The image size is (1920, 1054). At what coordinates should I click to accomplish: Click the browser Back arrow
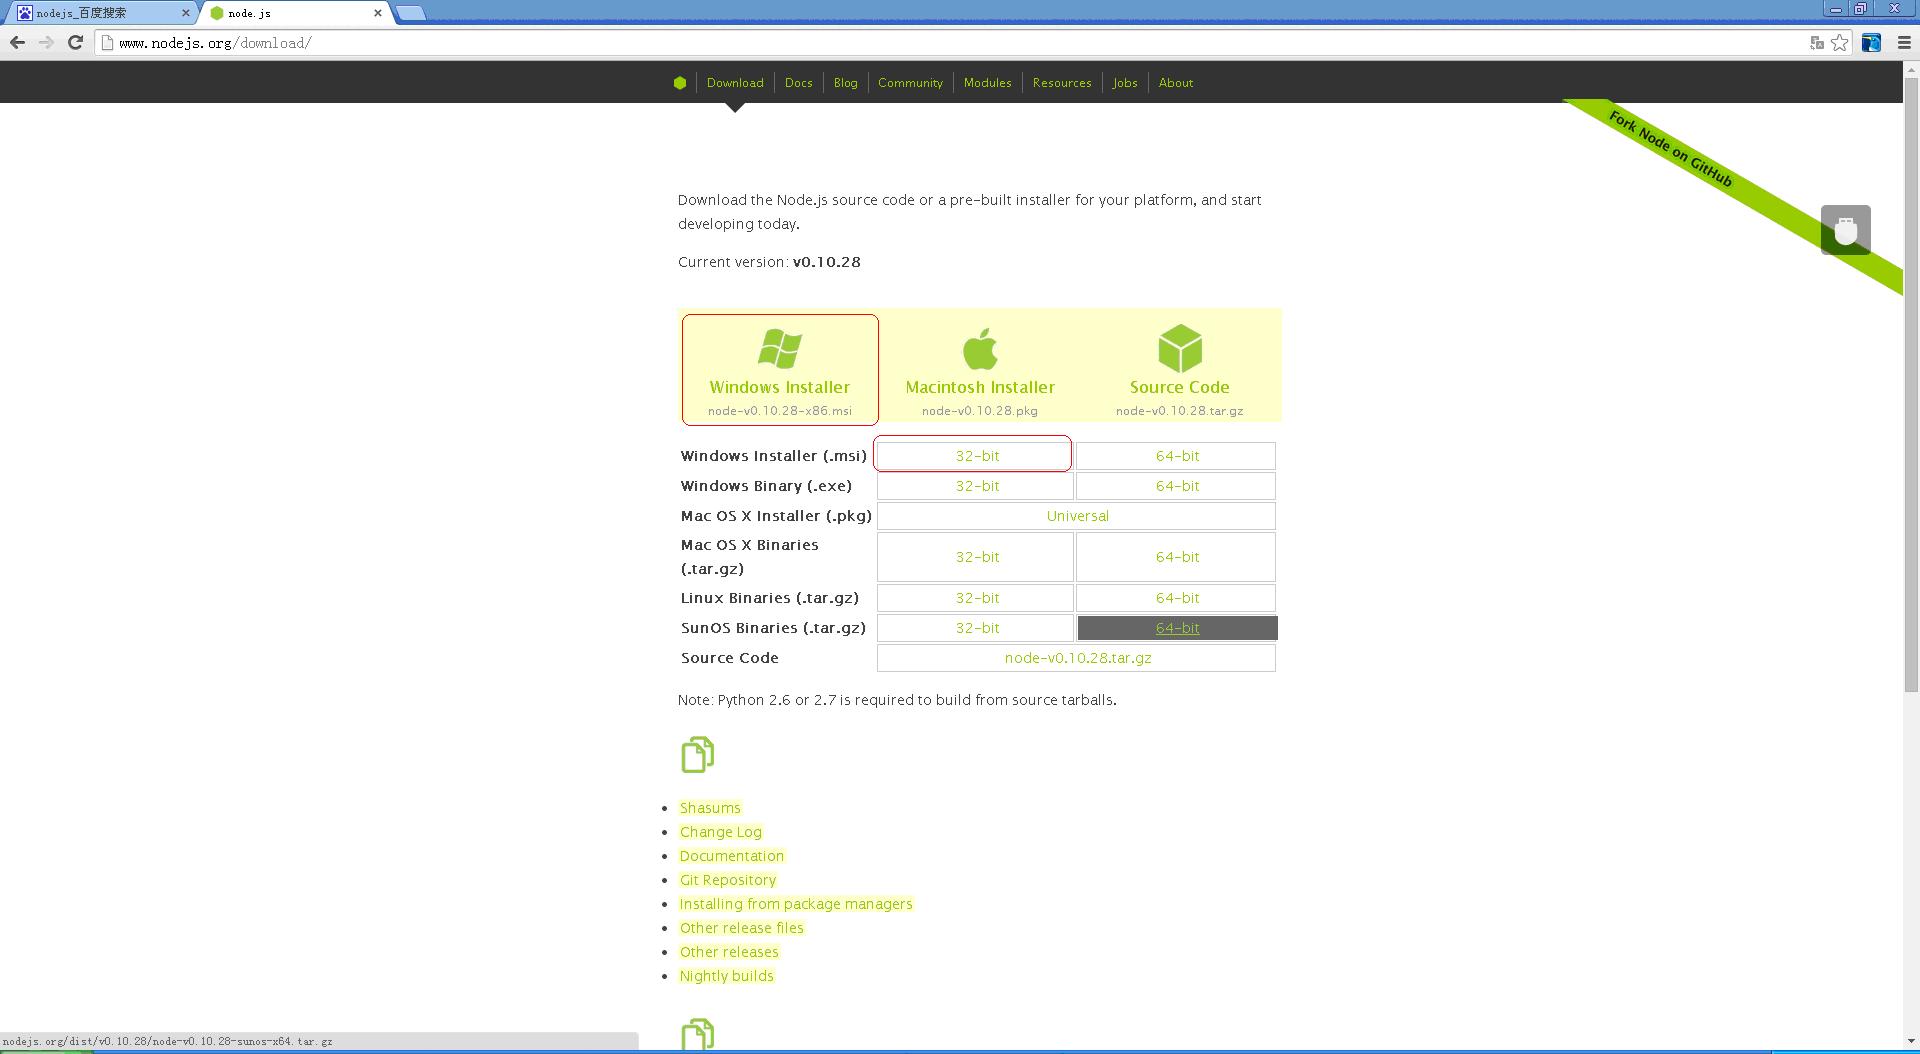pyautogui.click(x=17, y=42)
